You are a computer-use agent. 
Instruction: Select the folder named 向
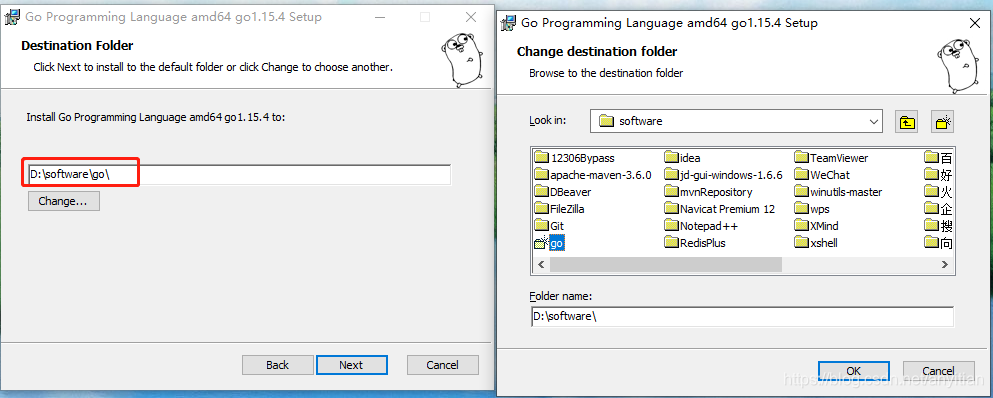click(939, 243)
